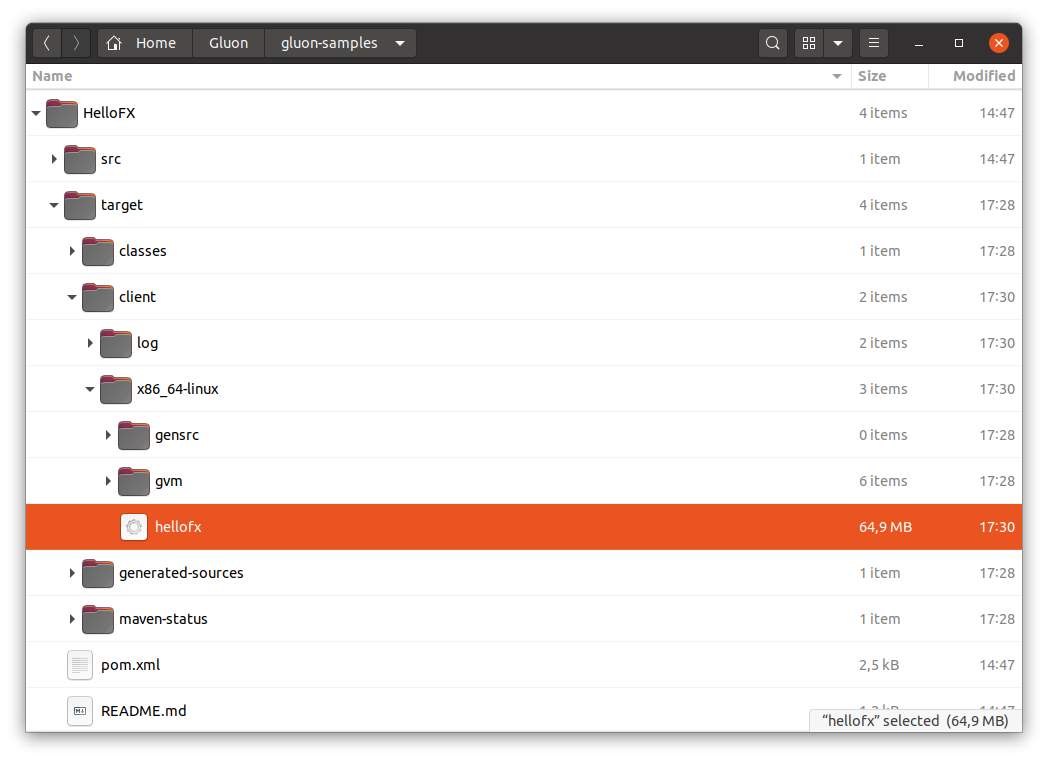Screen dimensions: 1048x761
Task: Click 6 items size of gvm
Action: point(883,481)
